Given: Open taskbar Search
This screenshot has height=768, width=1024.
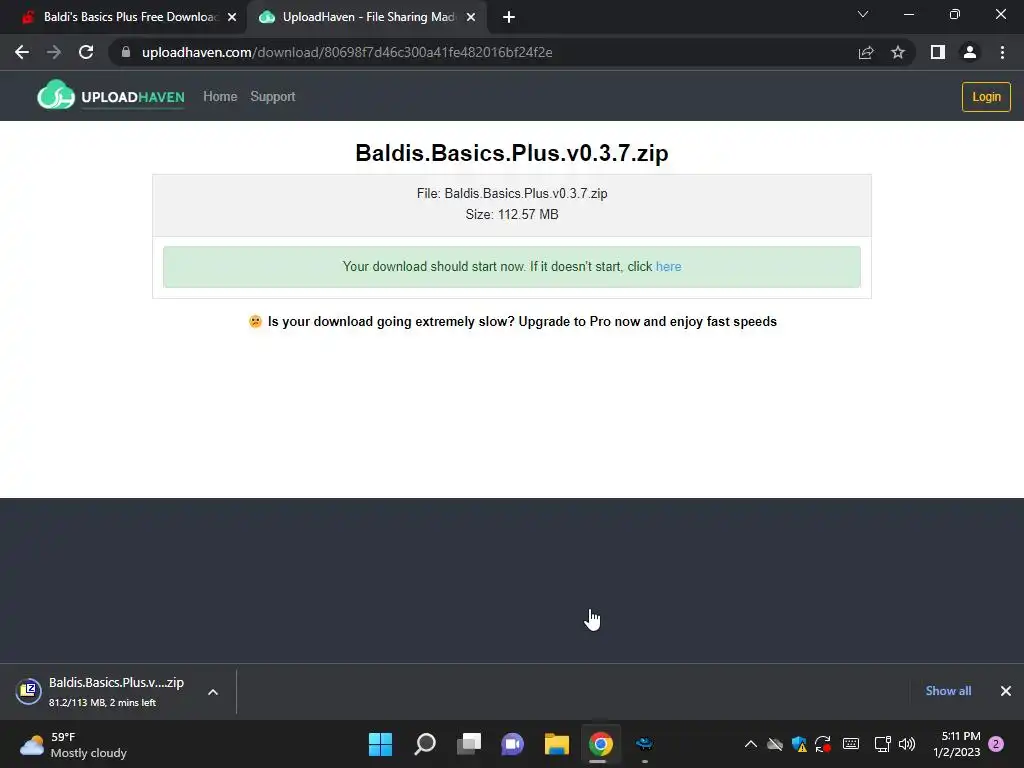Looking at the screenshot, I should (x=425, y=744).
